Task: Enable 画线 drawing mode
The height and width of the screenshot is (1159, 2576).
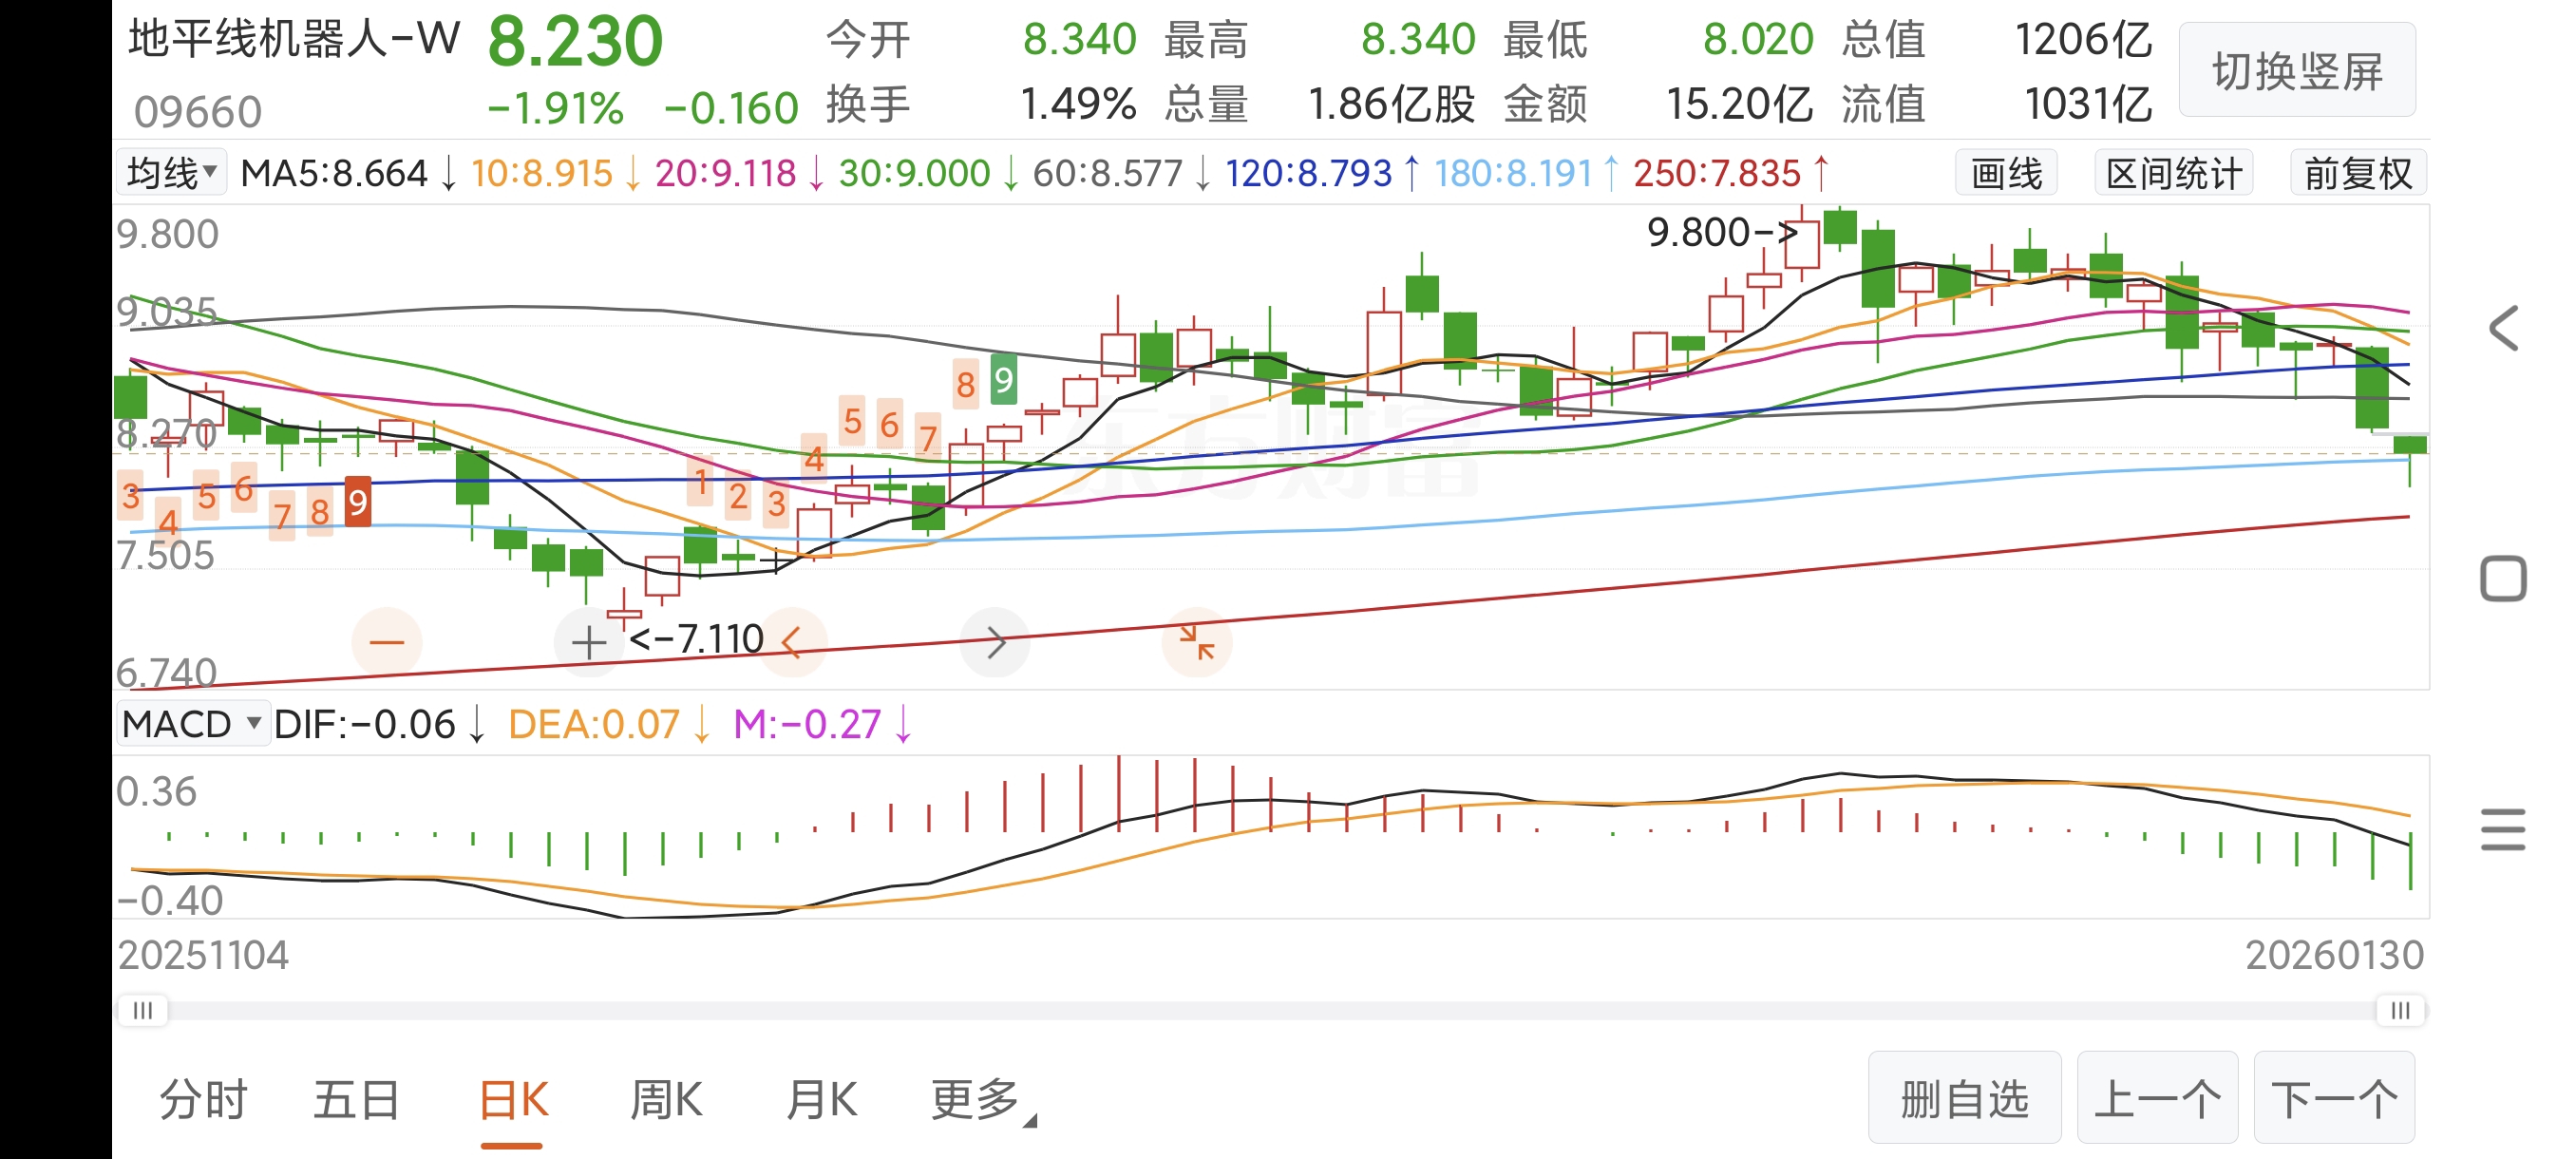Action: click(2005, 174)
